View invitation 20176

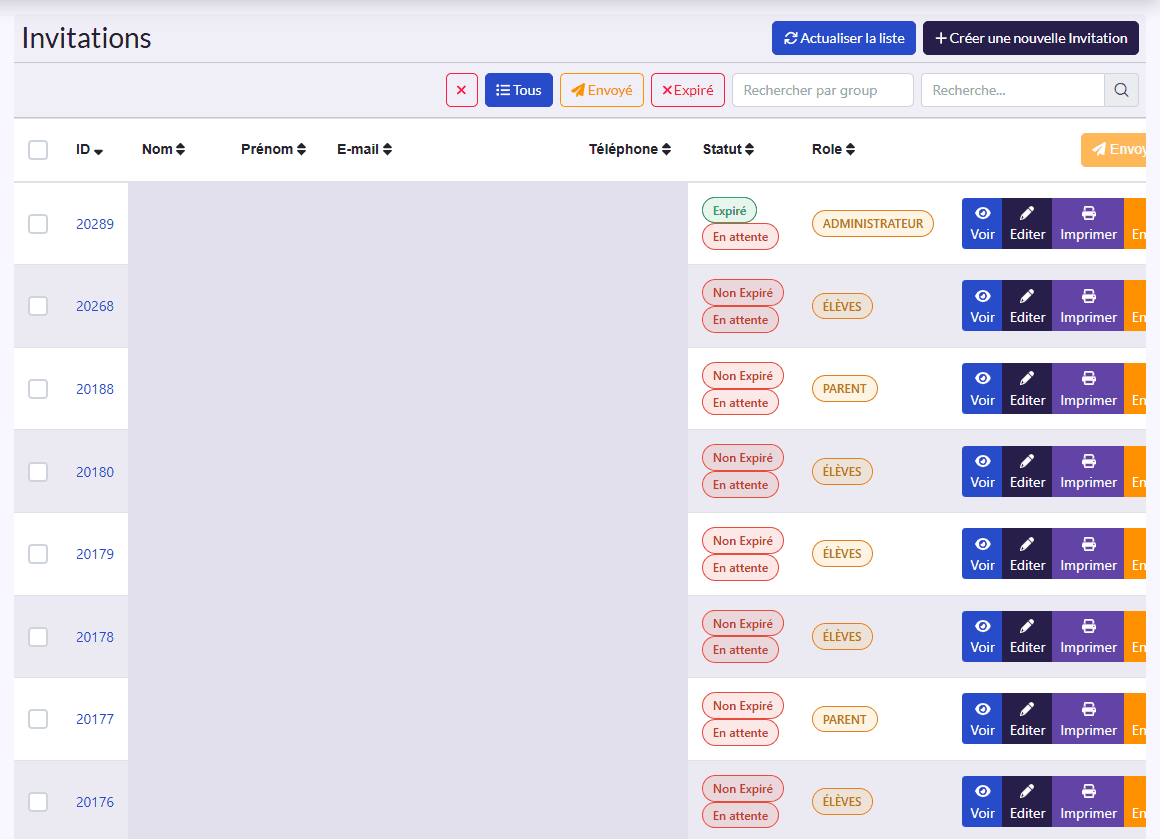click(982, 802)
